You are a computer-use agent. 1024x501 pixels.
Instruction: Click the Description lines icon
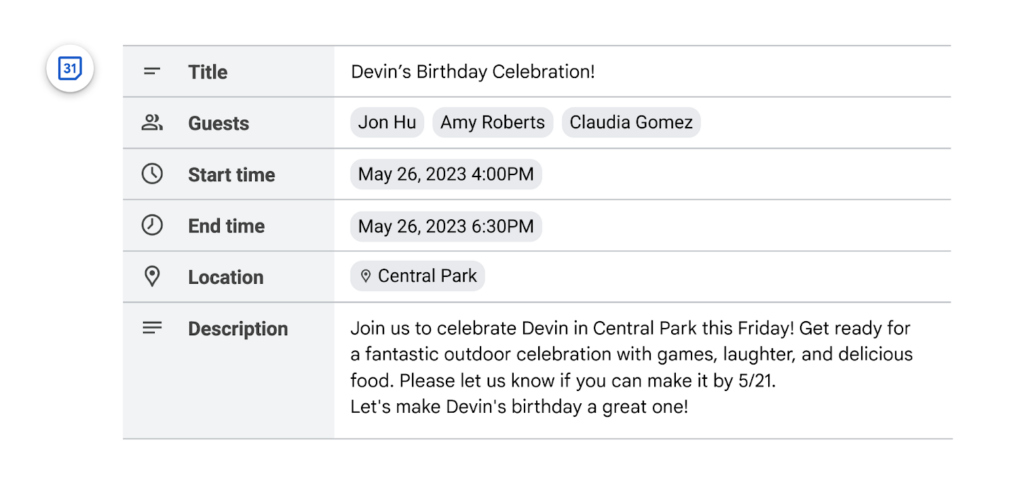tap(152, 328)
